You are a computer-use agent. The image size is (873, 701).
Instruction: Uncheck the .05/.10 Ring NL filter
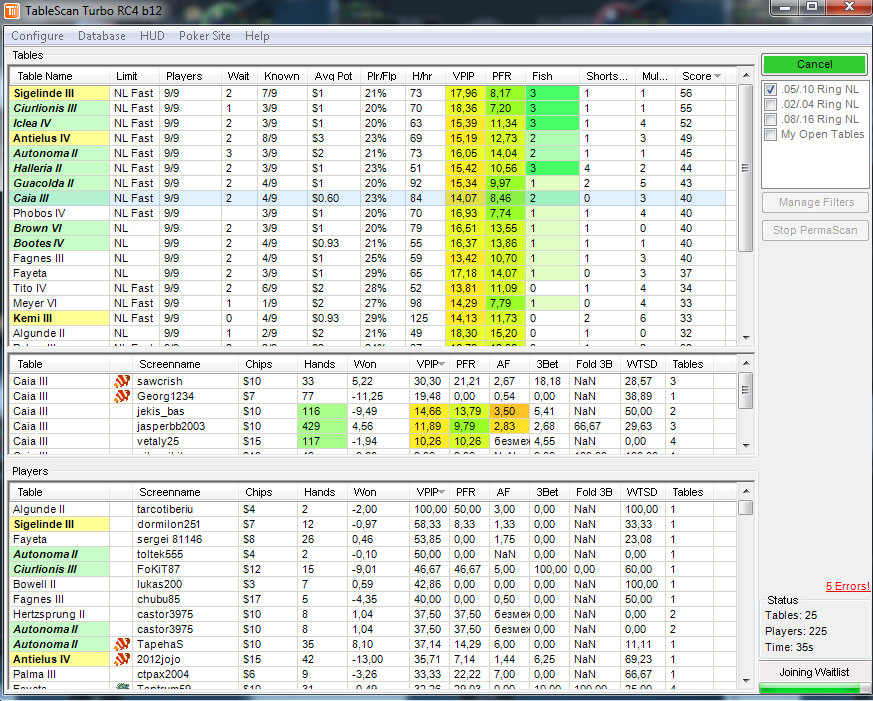tap(770, 89)
